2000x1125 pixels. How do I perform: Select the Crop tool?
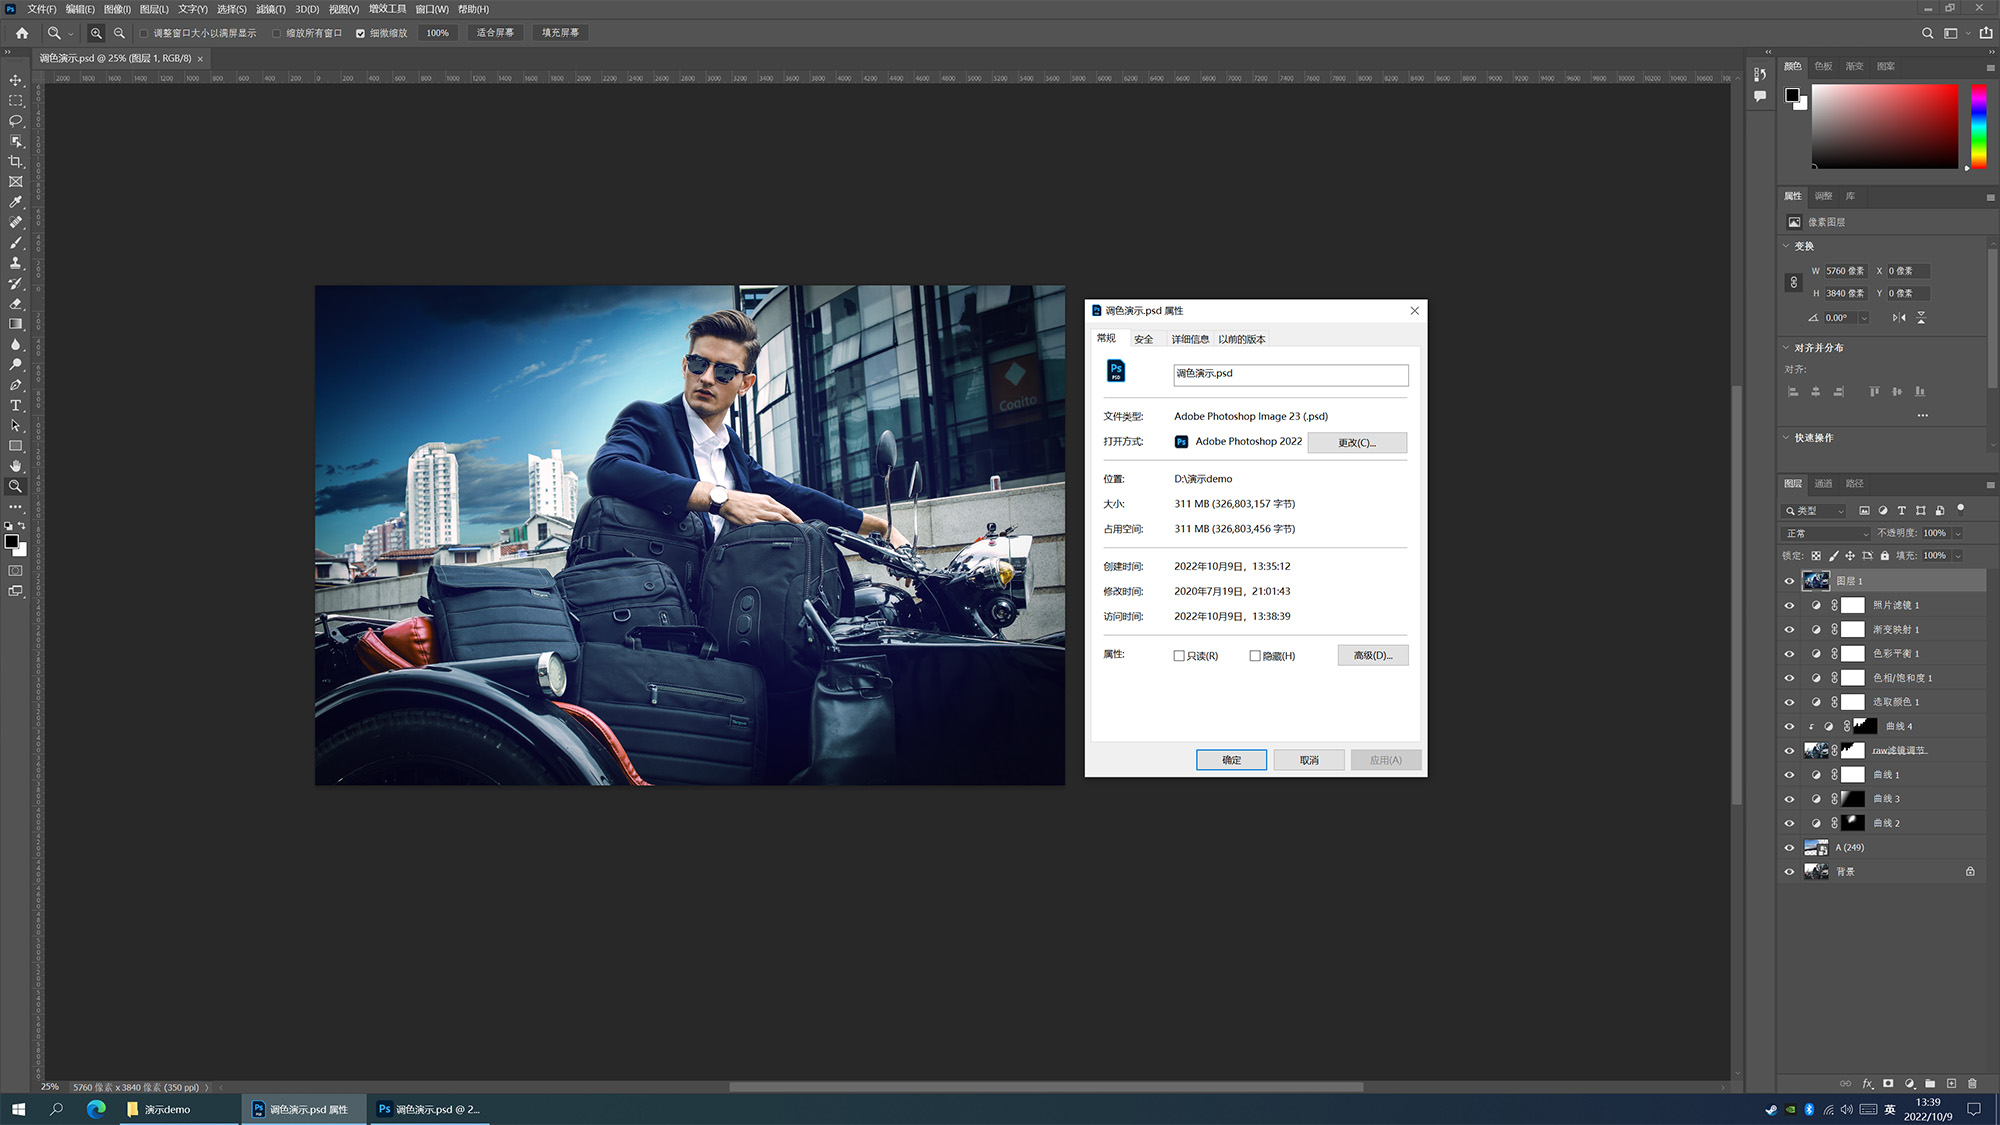pyautogui.click(x=15, y=161)
